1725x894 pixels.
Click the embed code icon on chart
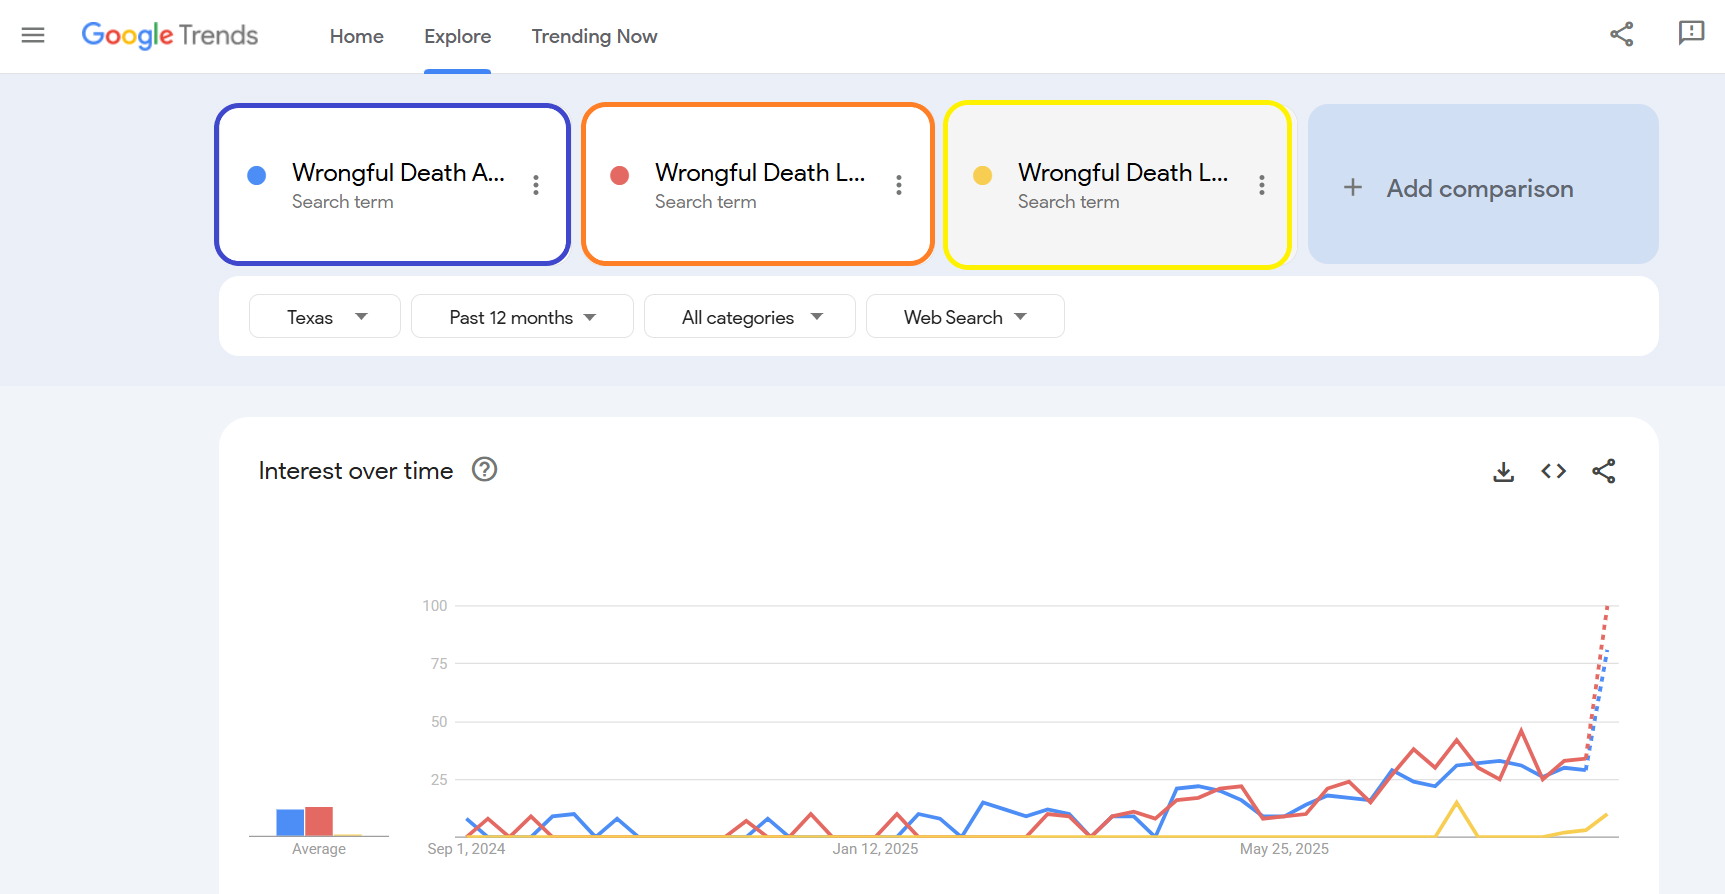tap(1553, 471)
